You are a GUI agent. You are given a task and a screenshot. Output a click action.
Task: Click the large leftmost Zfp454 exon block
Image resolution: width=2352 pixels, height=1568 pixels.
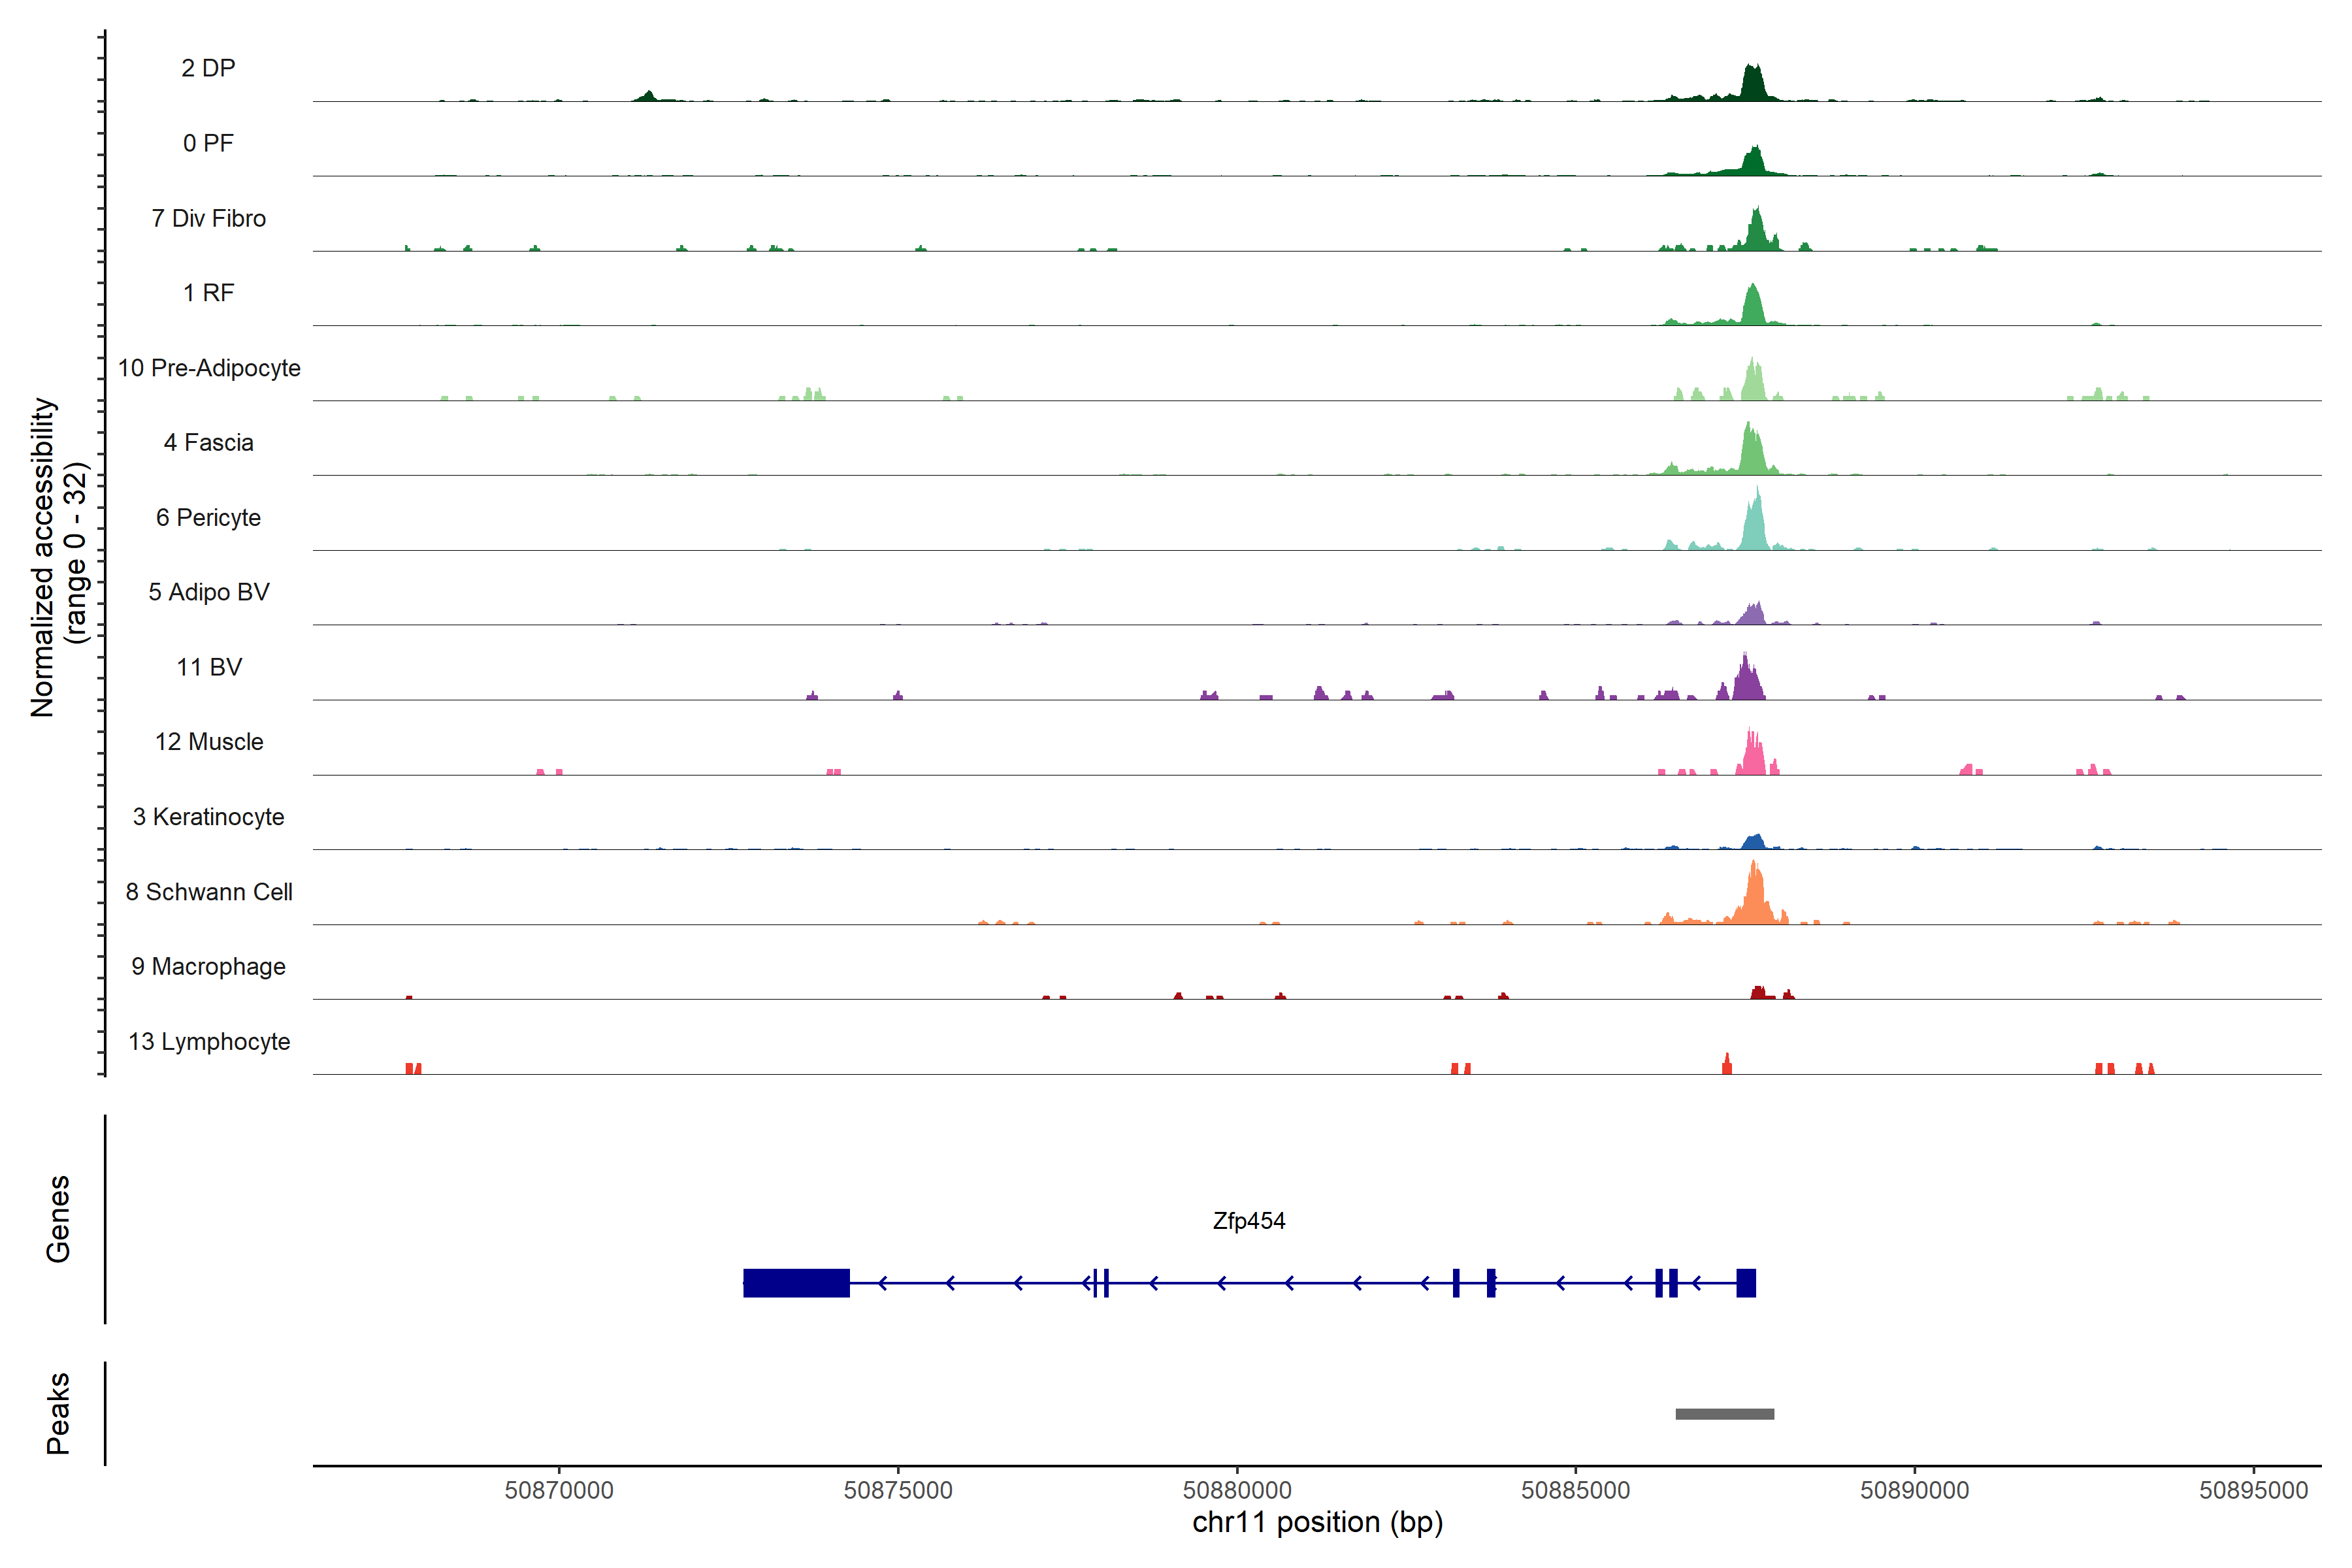796,1283
